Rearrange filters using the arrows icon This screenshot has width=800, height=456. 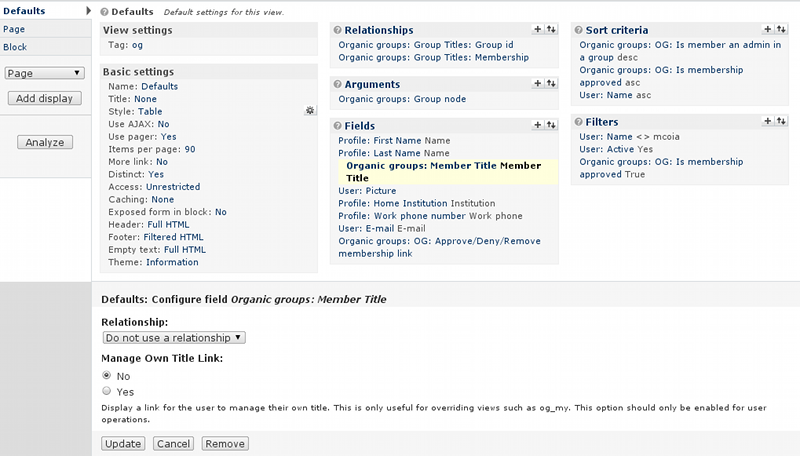781,121
